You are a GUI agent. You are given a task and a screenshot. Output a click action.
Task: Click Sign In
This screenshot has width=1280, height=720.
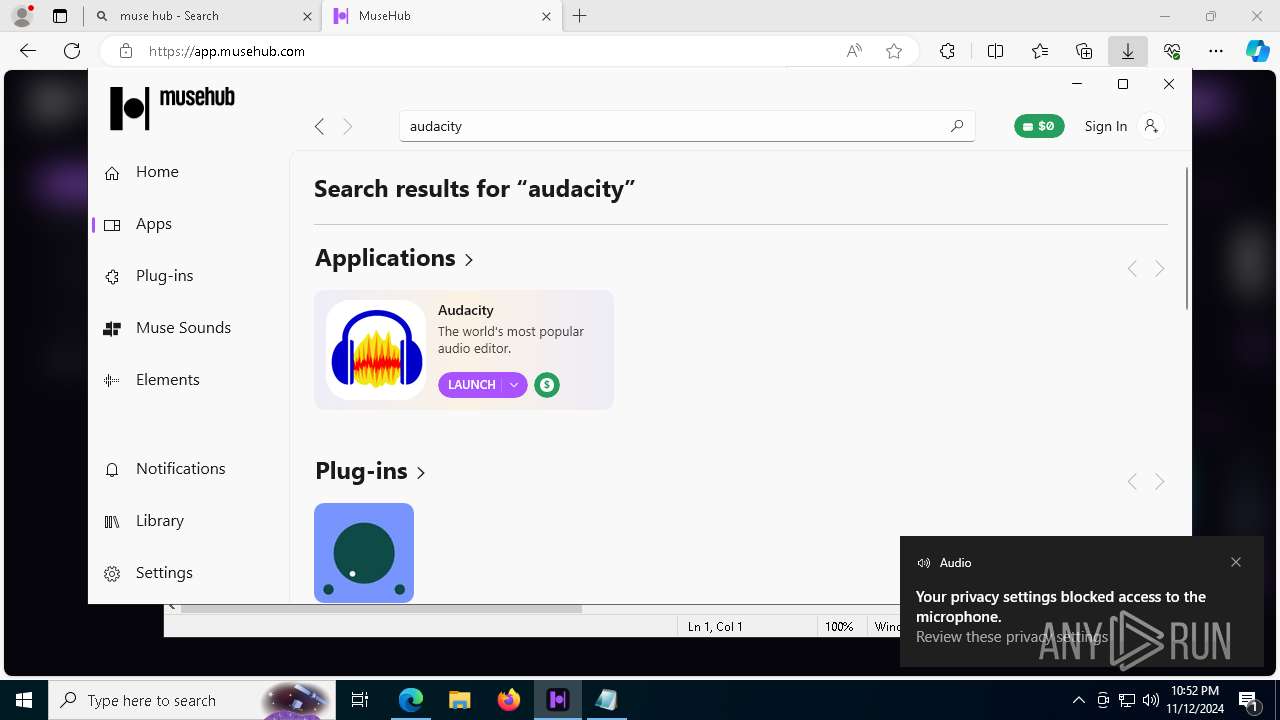(1105, 126)
